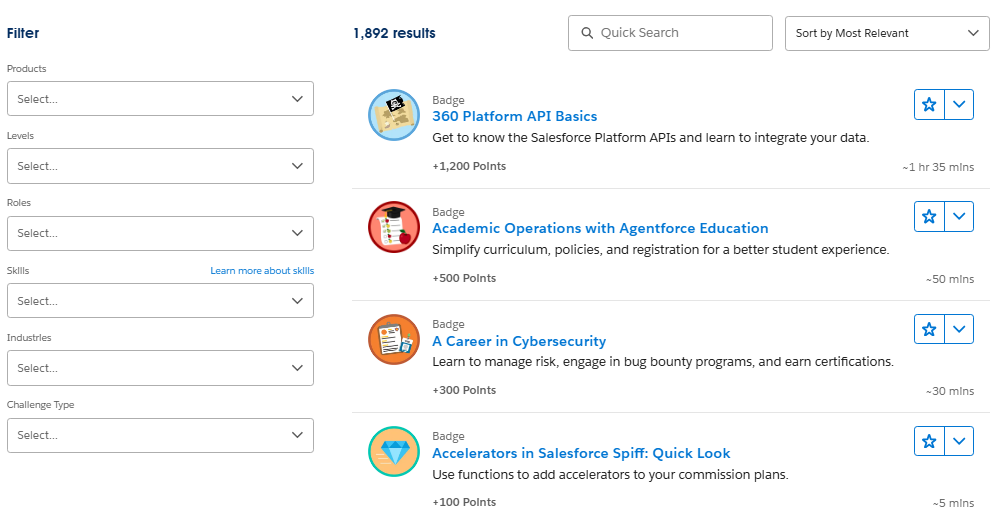Open the Products filter dropdown

(160, 99)
